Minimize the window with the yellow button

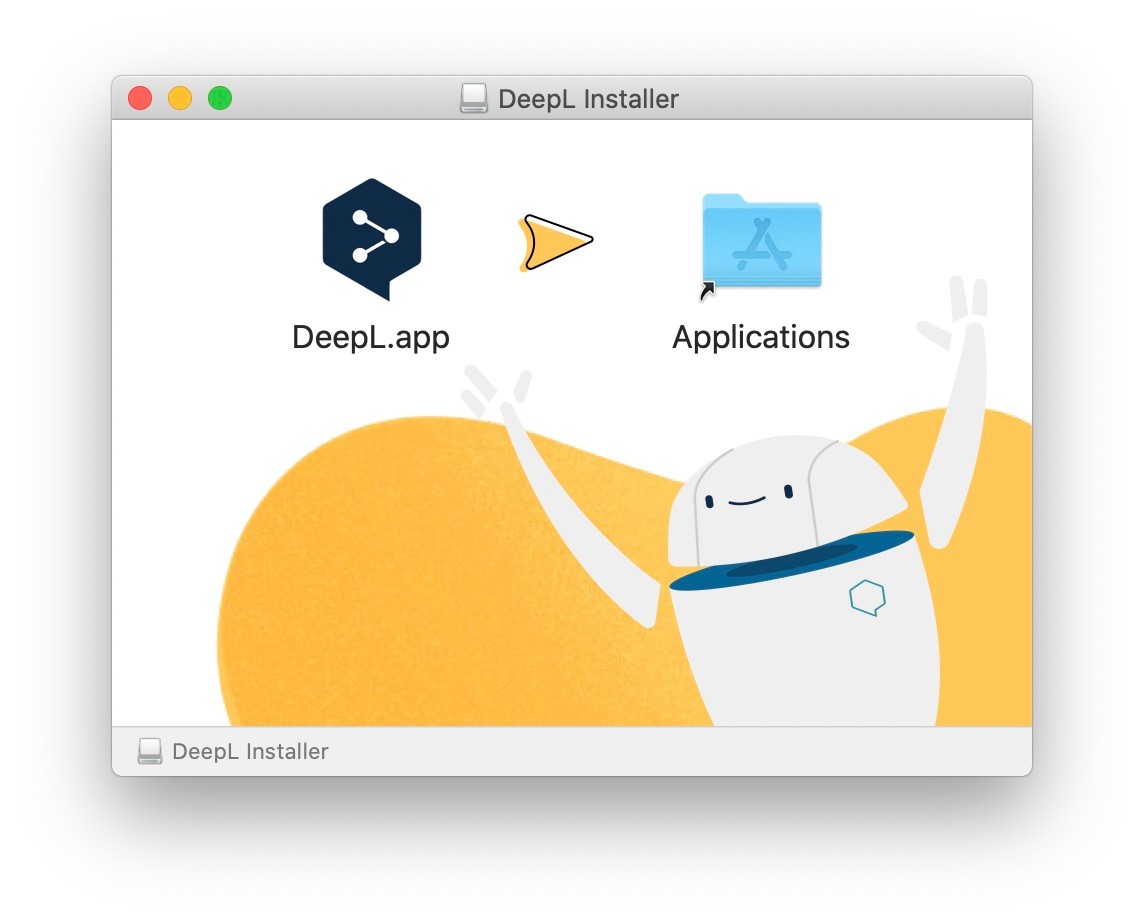pos(180,98)
